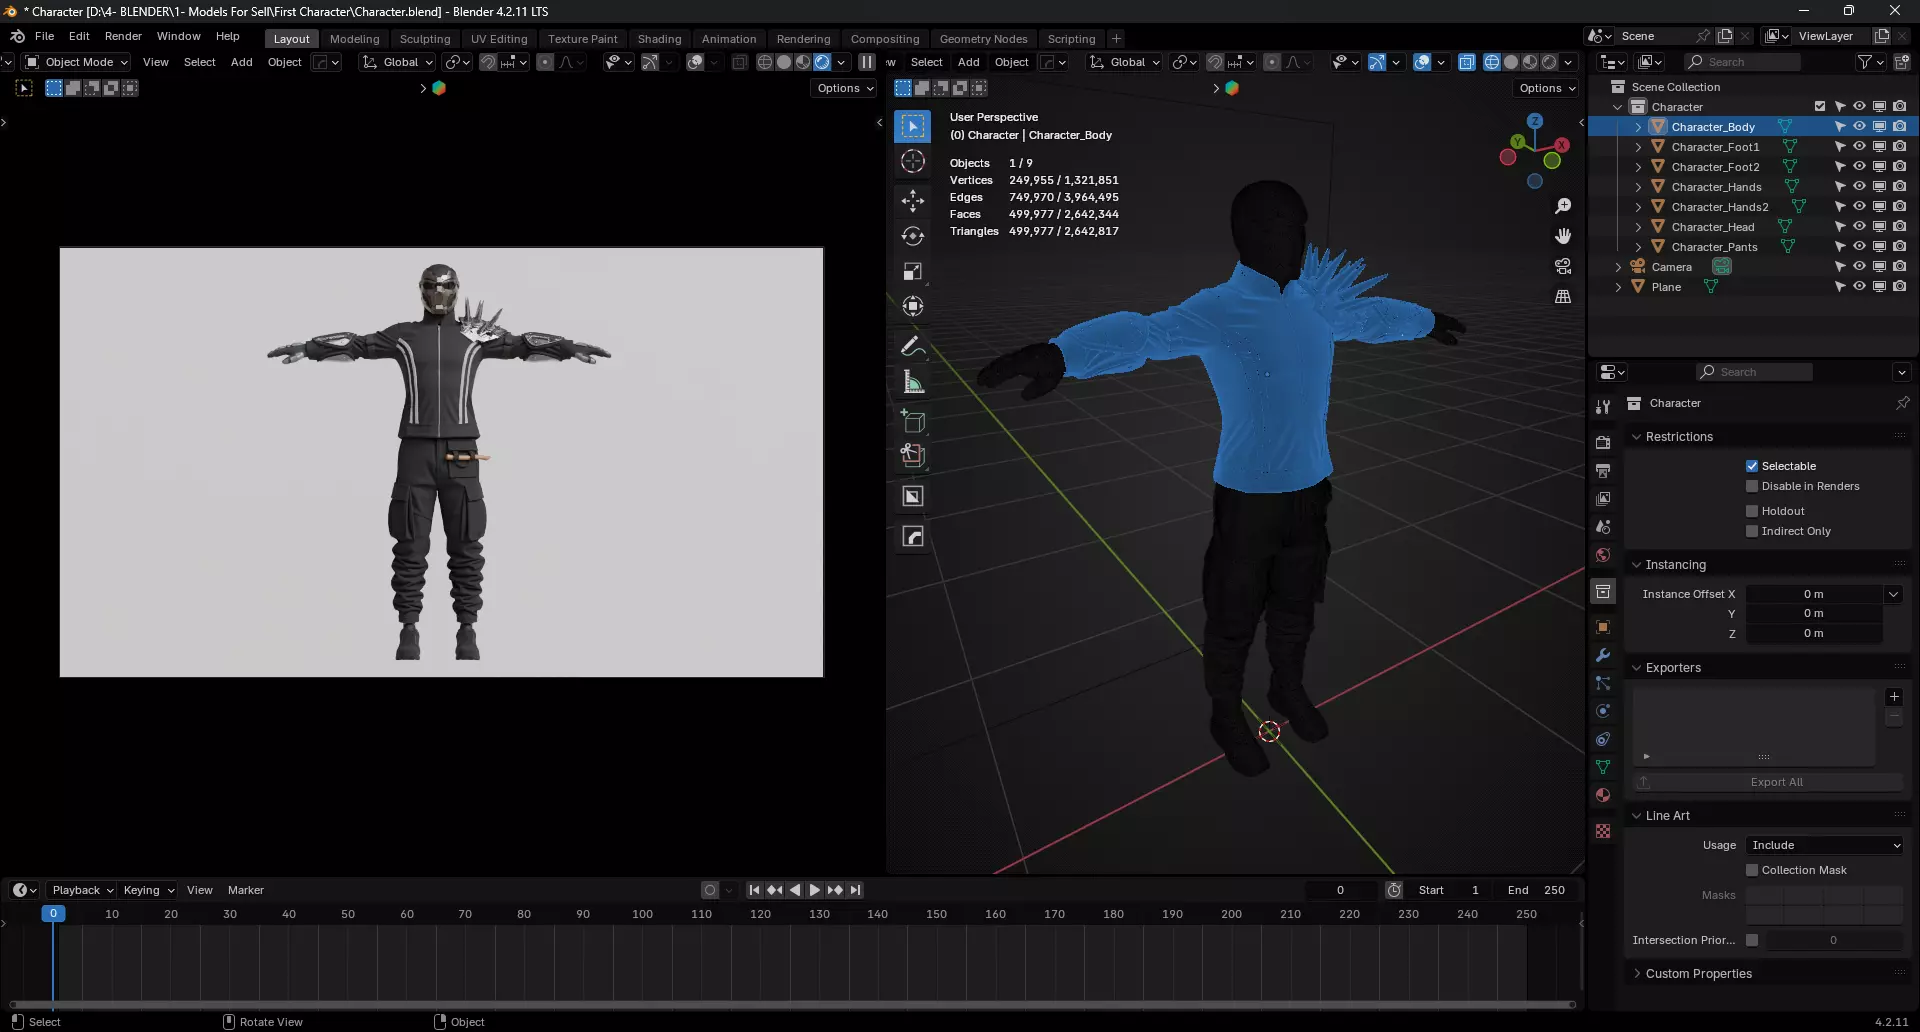The image size is (1920, 1032).
Task: Open the Modifiers properties tab
Action: [1603, 655]
